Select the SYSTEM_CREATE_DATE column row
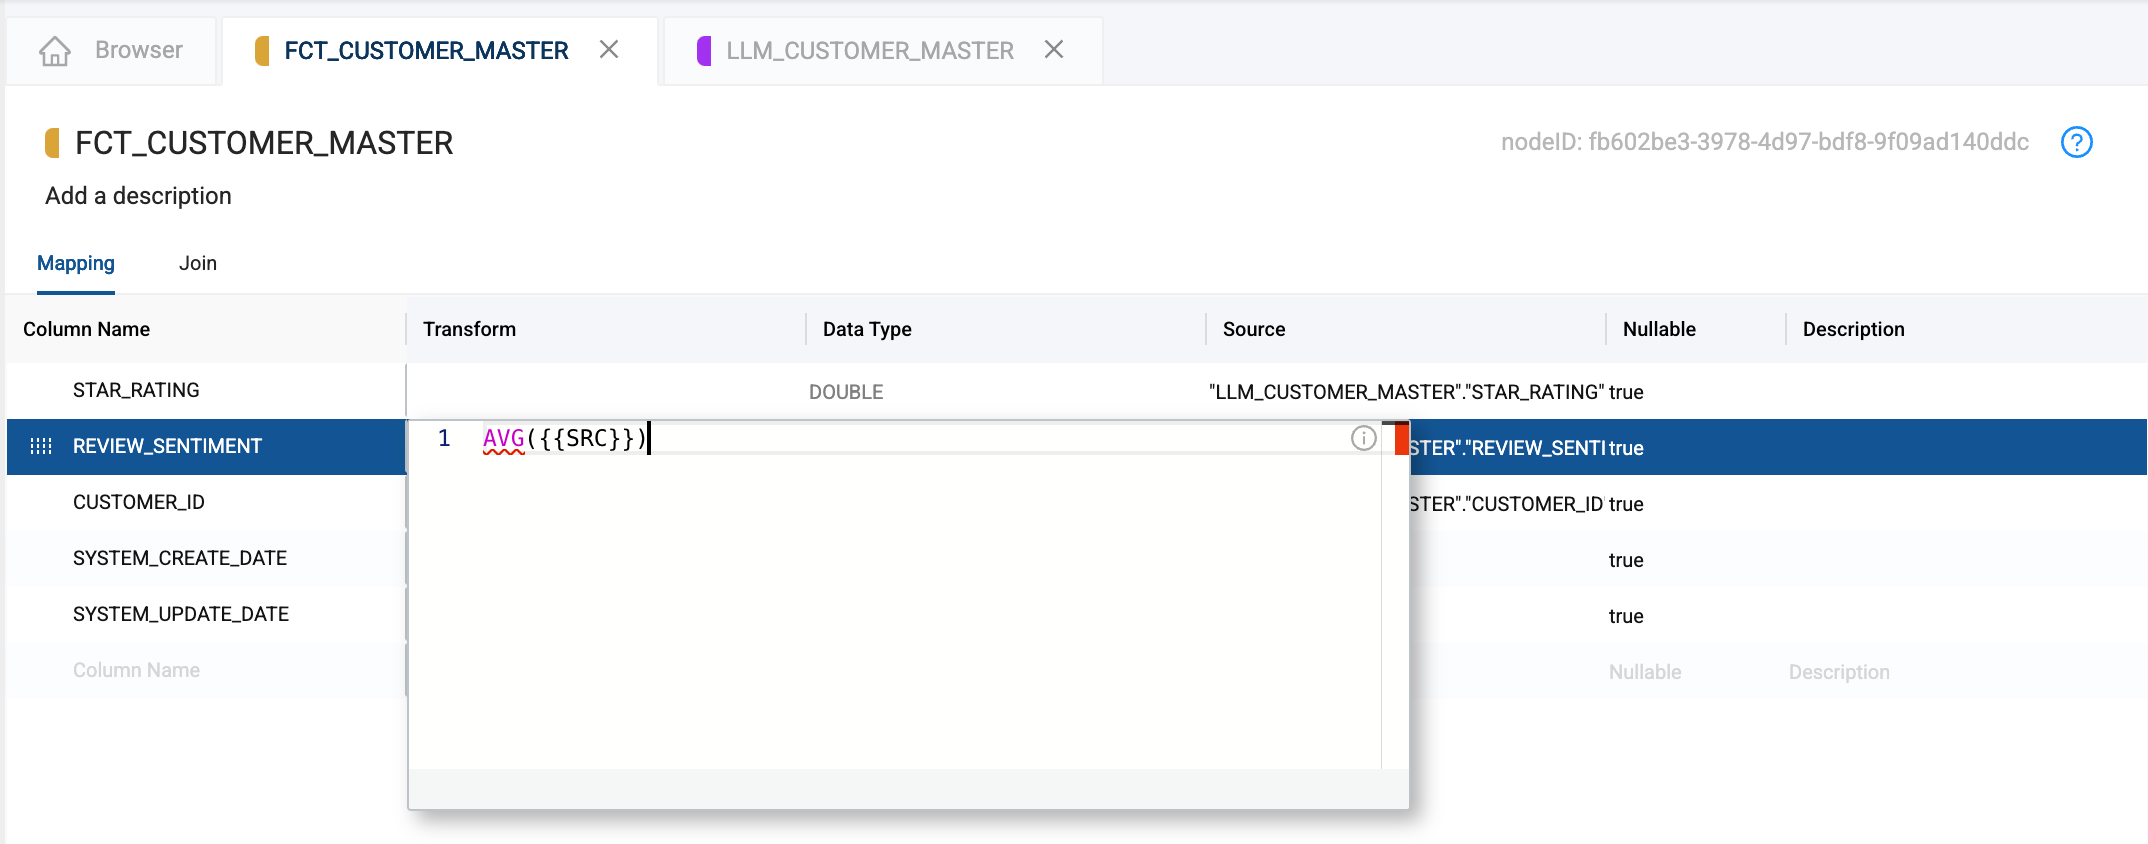Image resolution: width=2148 pixels, height=844 pixels. coord(180,558)
